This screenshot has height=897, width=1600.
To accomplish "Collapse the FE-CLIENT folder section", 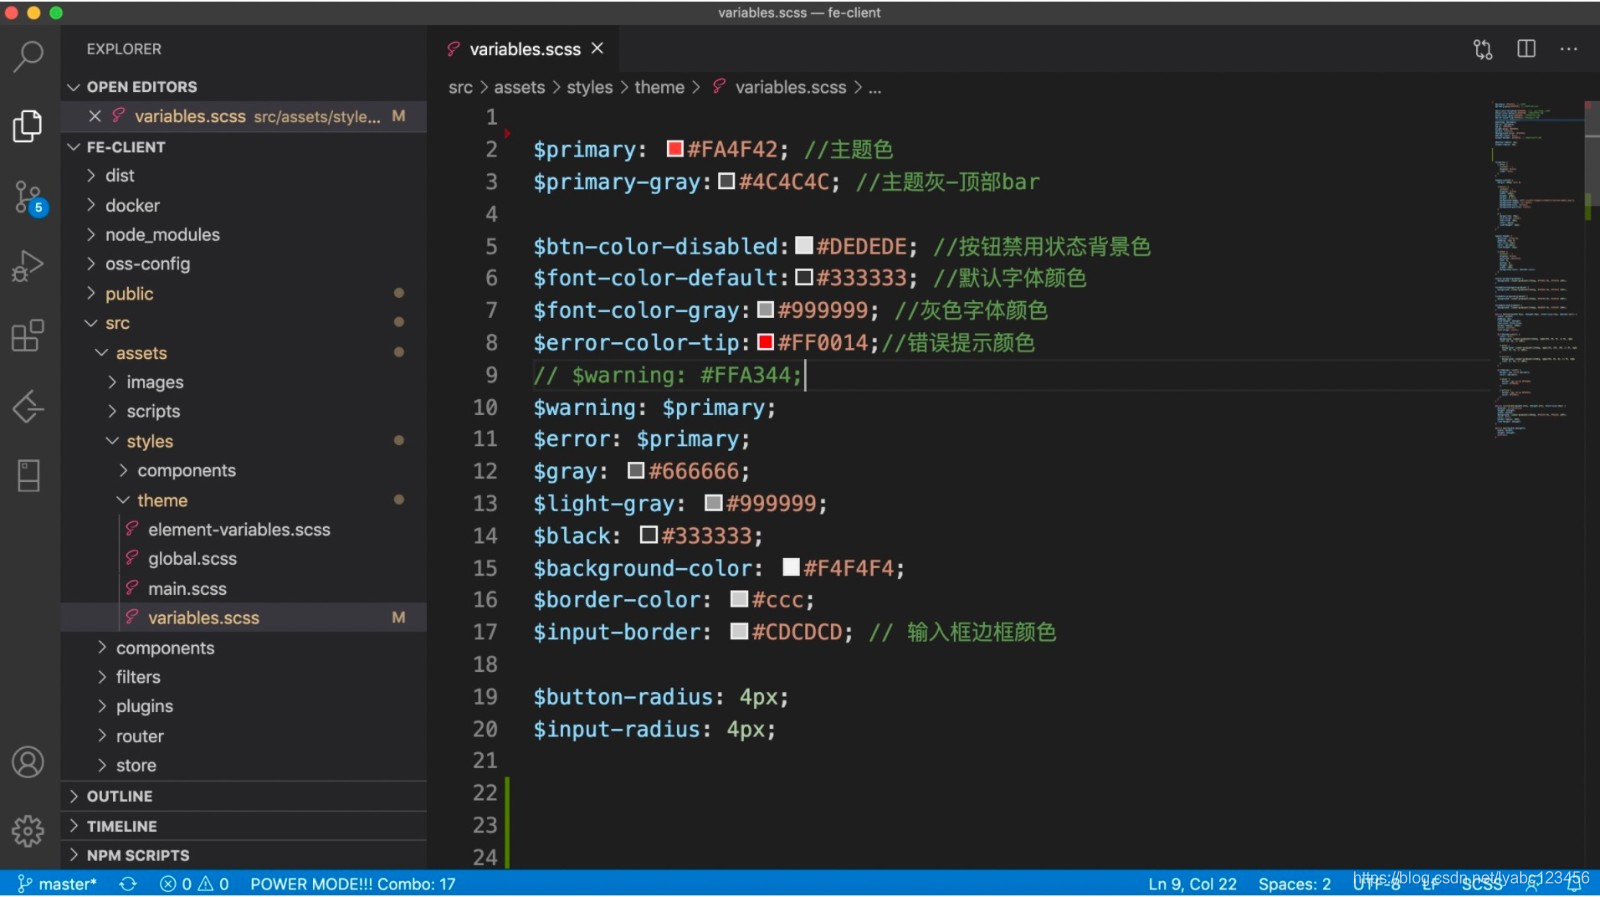I will tap(244, 147).
